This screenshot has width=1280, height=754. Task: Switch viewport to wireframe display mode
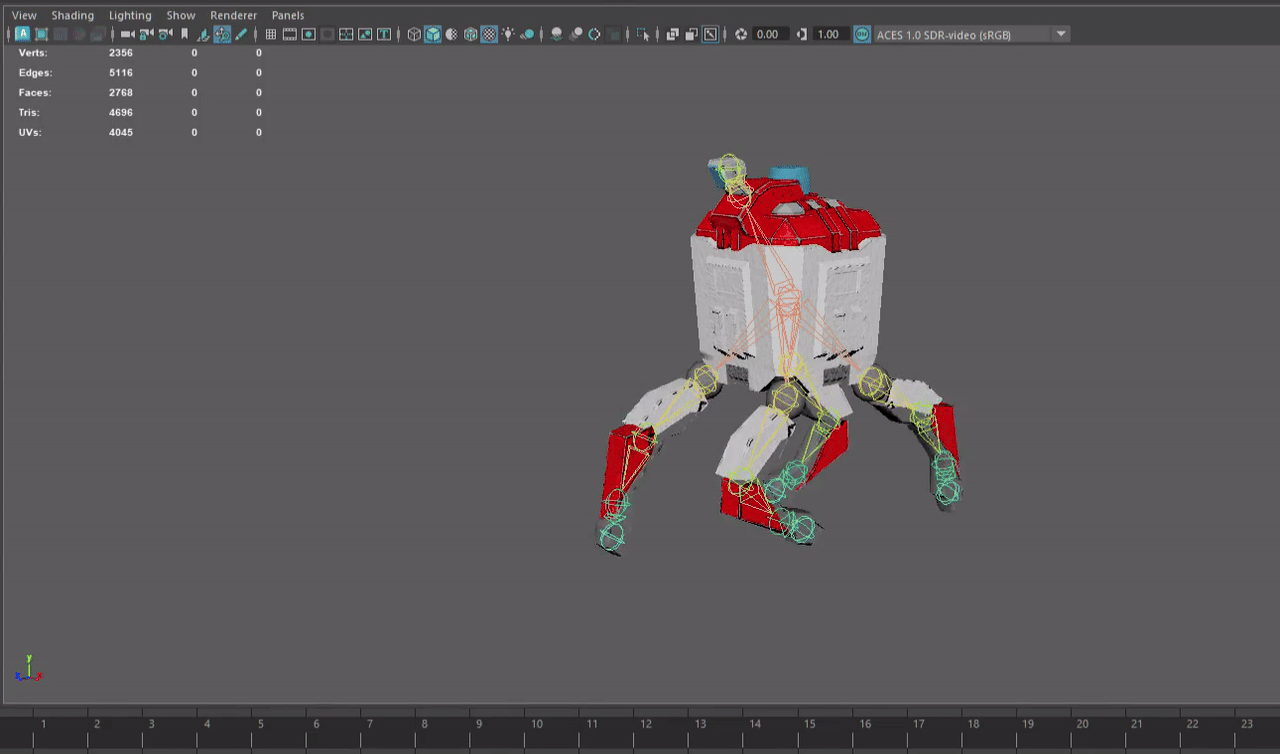point(411,34)
